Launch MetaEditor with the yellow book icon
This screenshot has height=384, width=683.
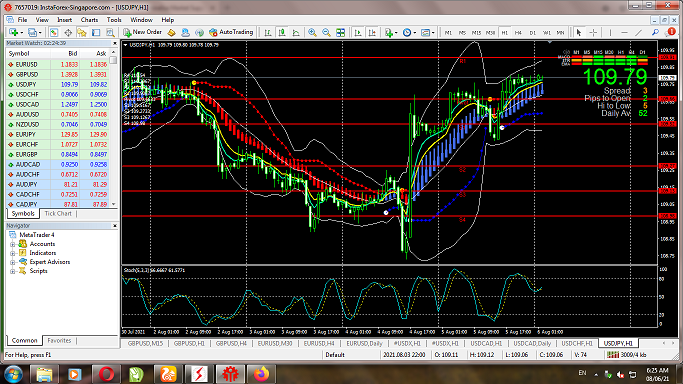(x=171, y=33)
